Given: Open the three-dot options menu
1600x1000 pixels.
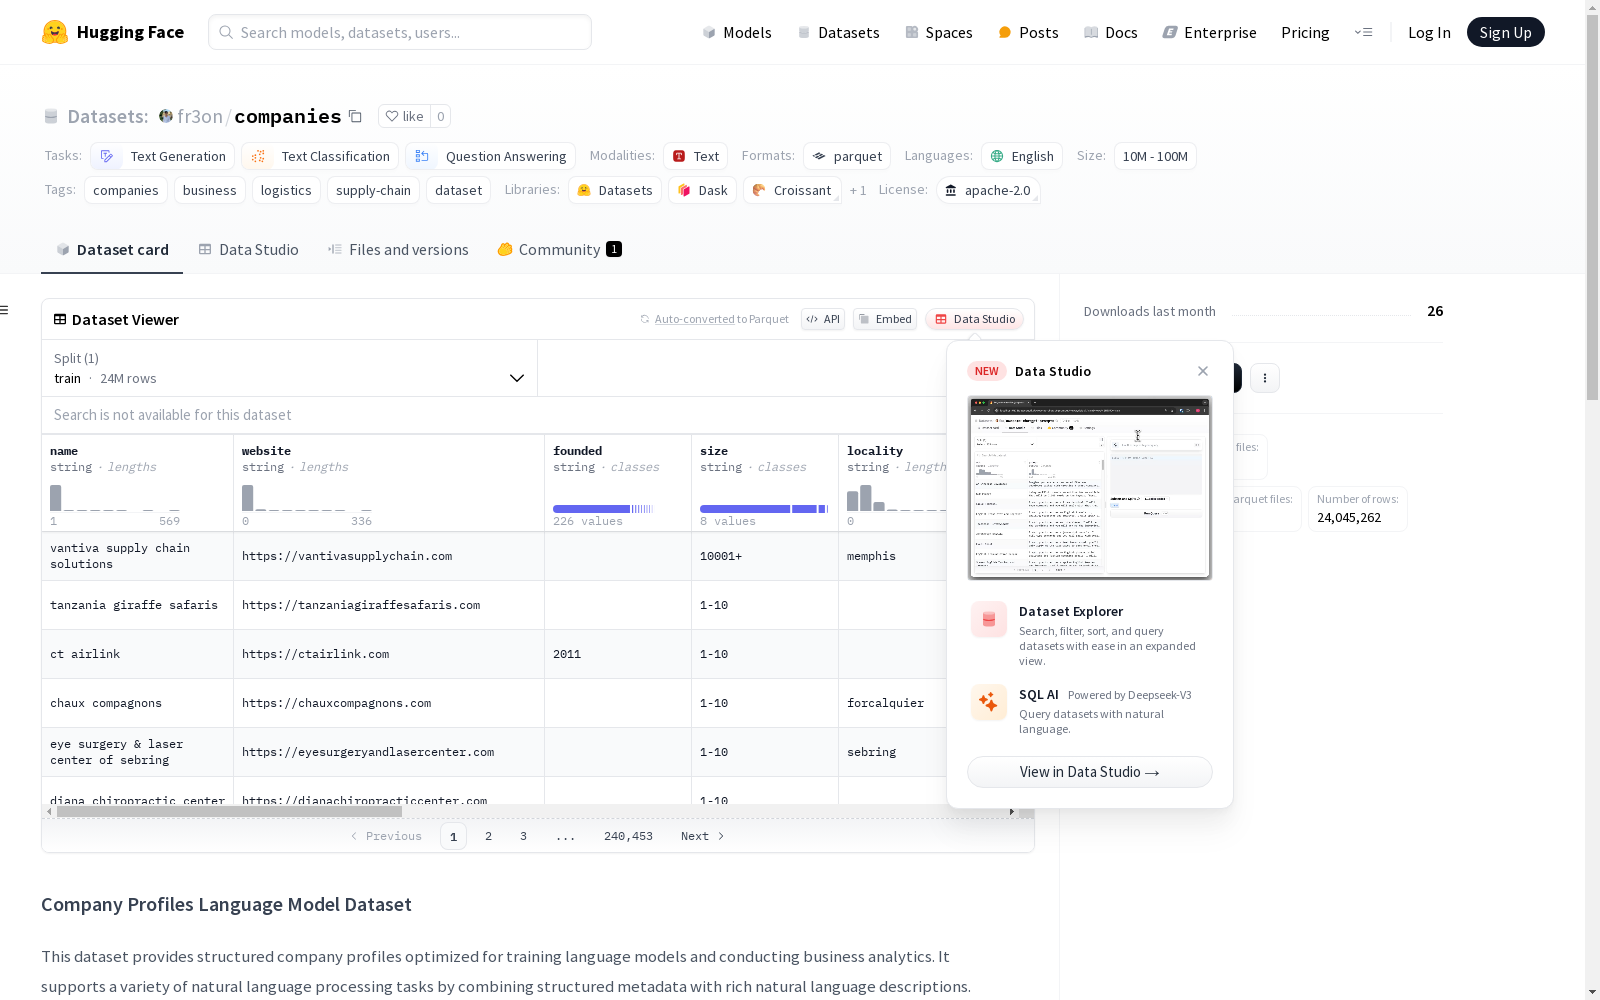Looking at the screenshot, I should (1265, 378).
